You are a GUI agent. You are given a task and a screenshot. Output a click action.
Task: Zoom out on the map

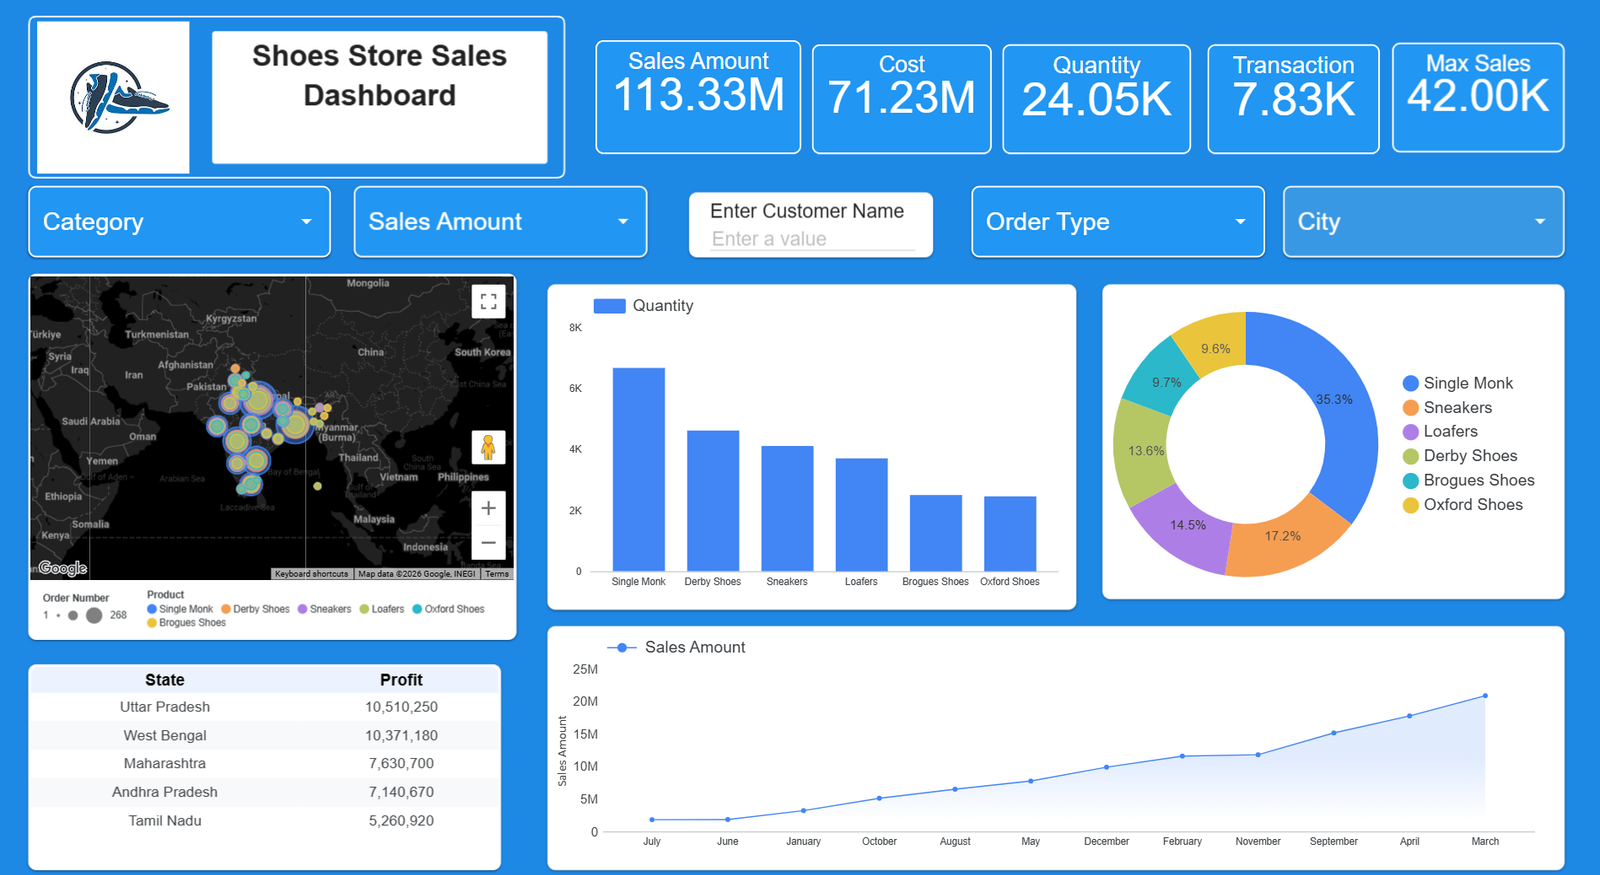(488, 542)
